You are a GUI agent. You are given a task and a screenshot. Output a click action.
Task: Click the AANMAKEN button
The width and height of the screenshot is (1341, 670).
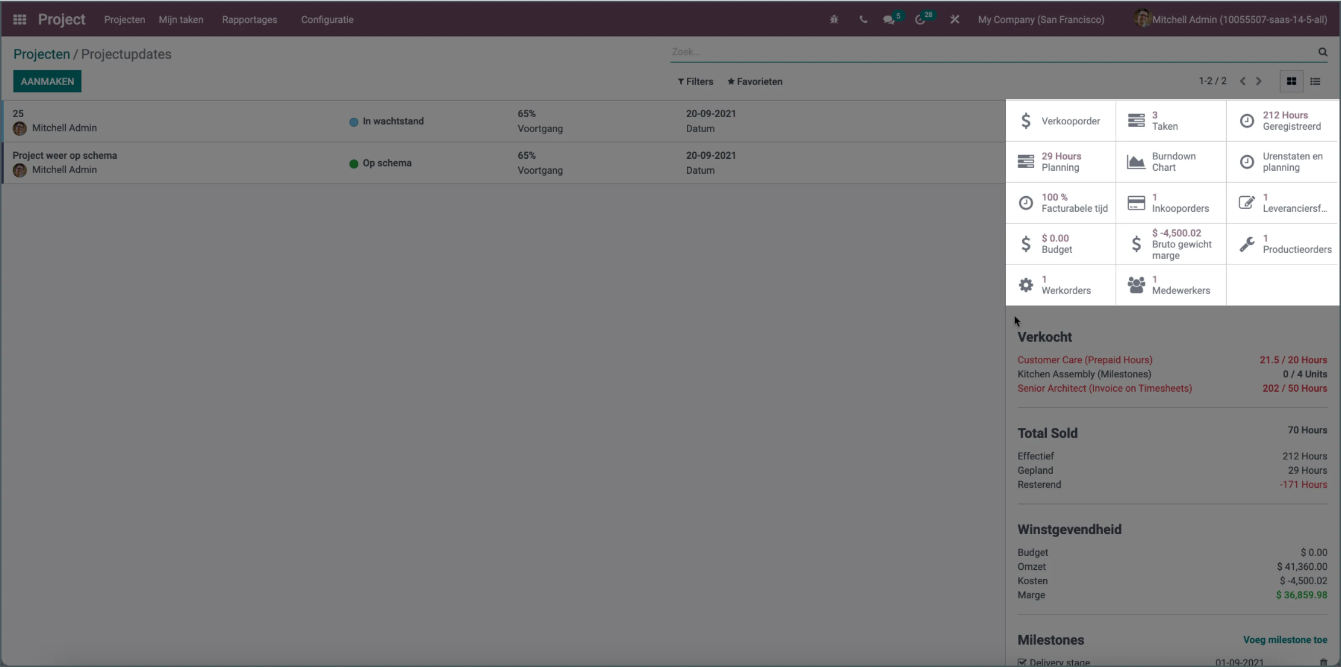[47, 82]
